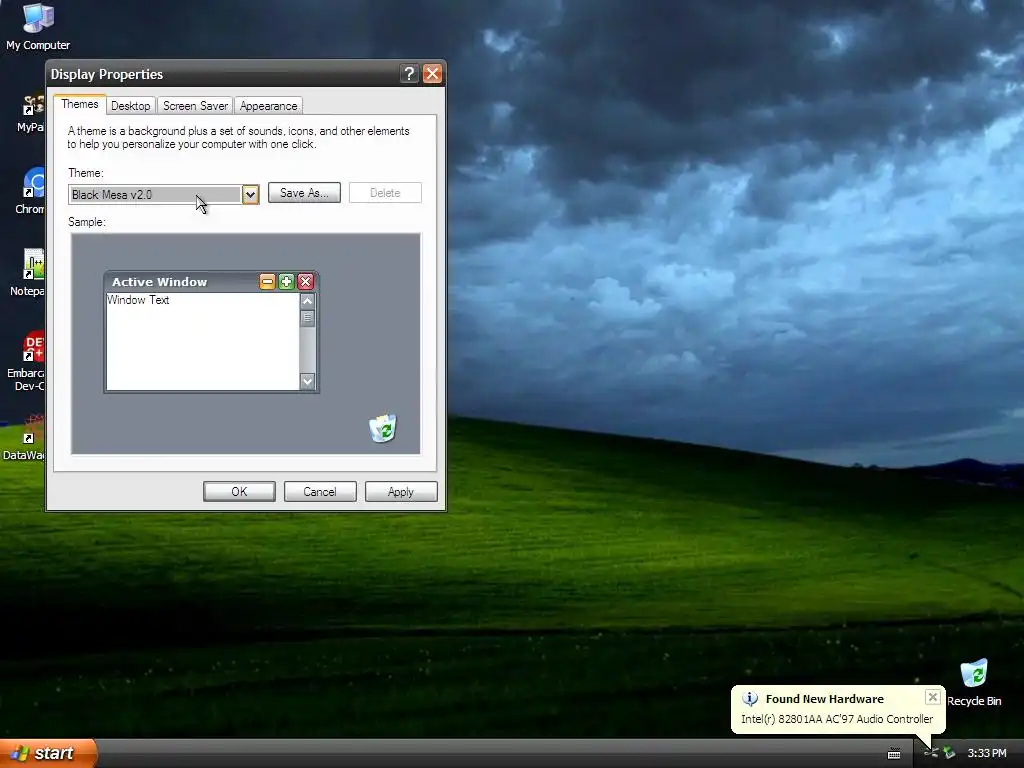Click the new hardware tray icon
This screenshot has height=768, width=1024.
click(931, 754)
